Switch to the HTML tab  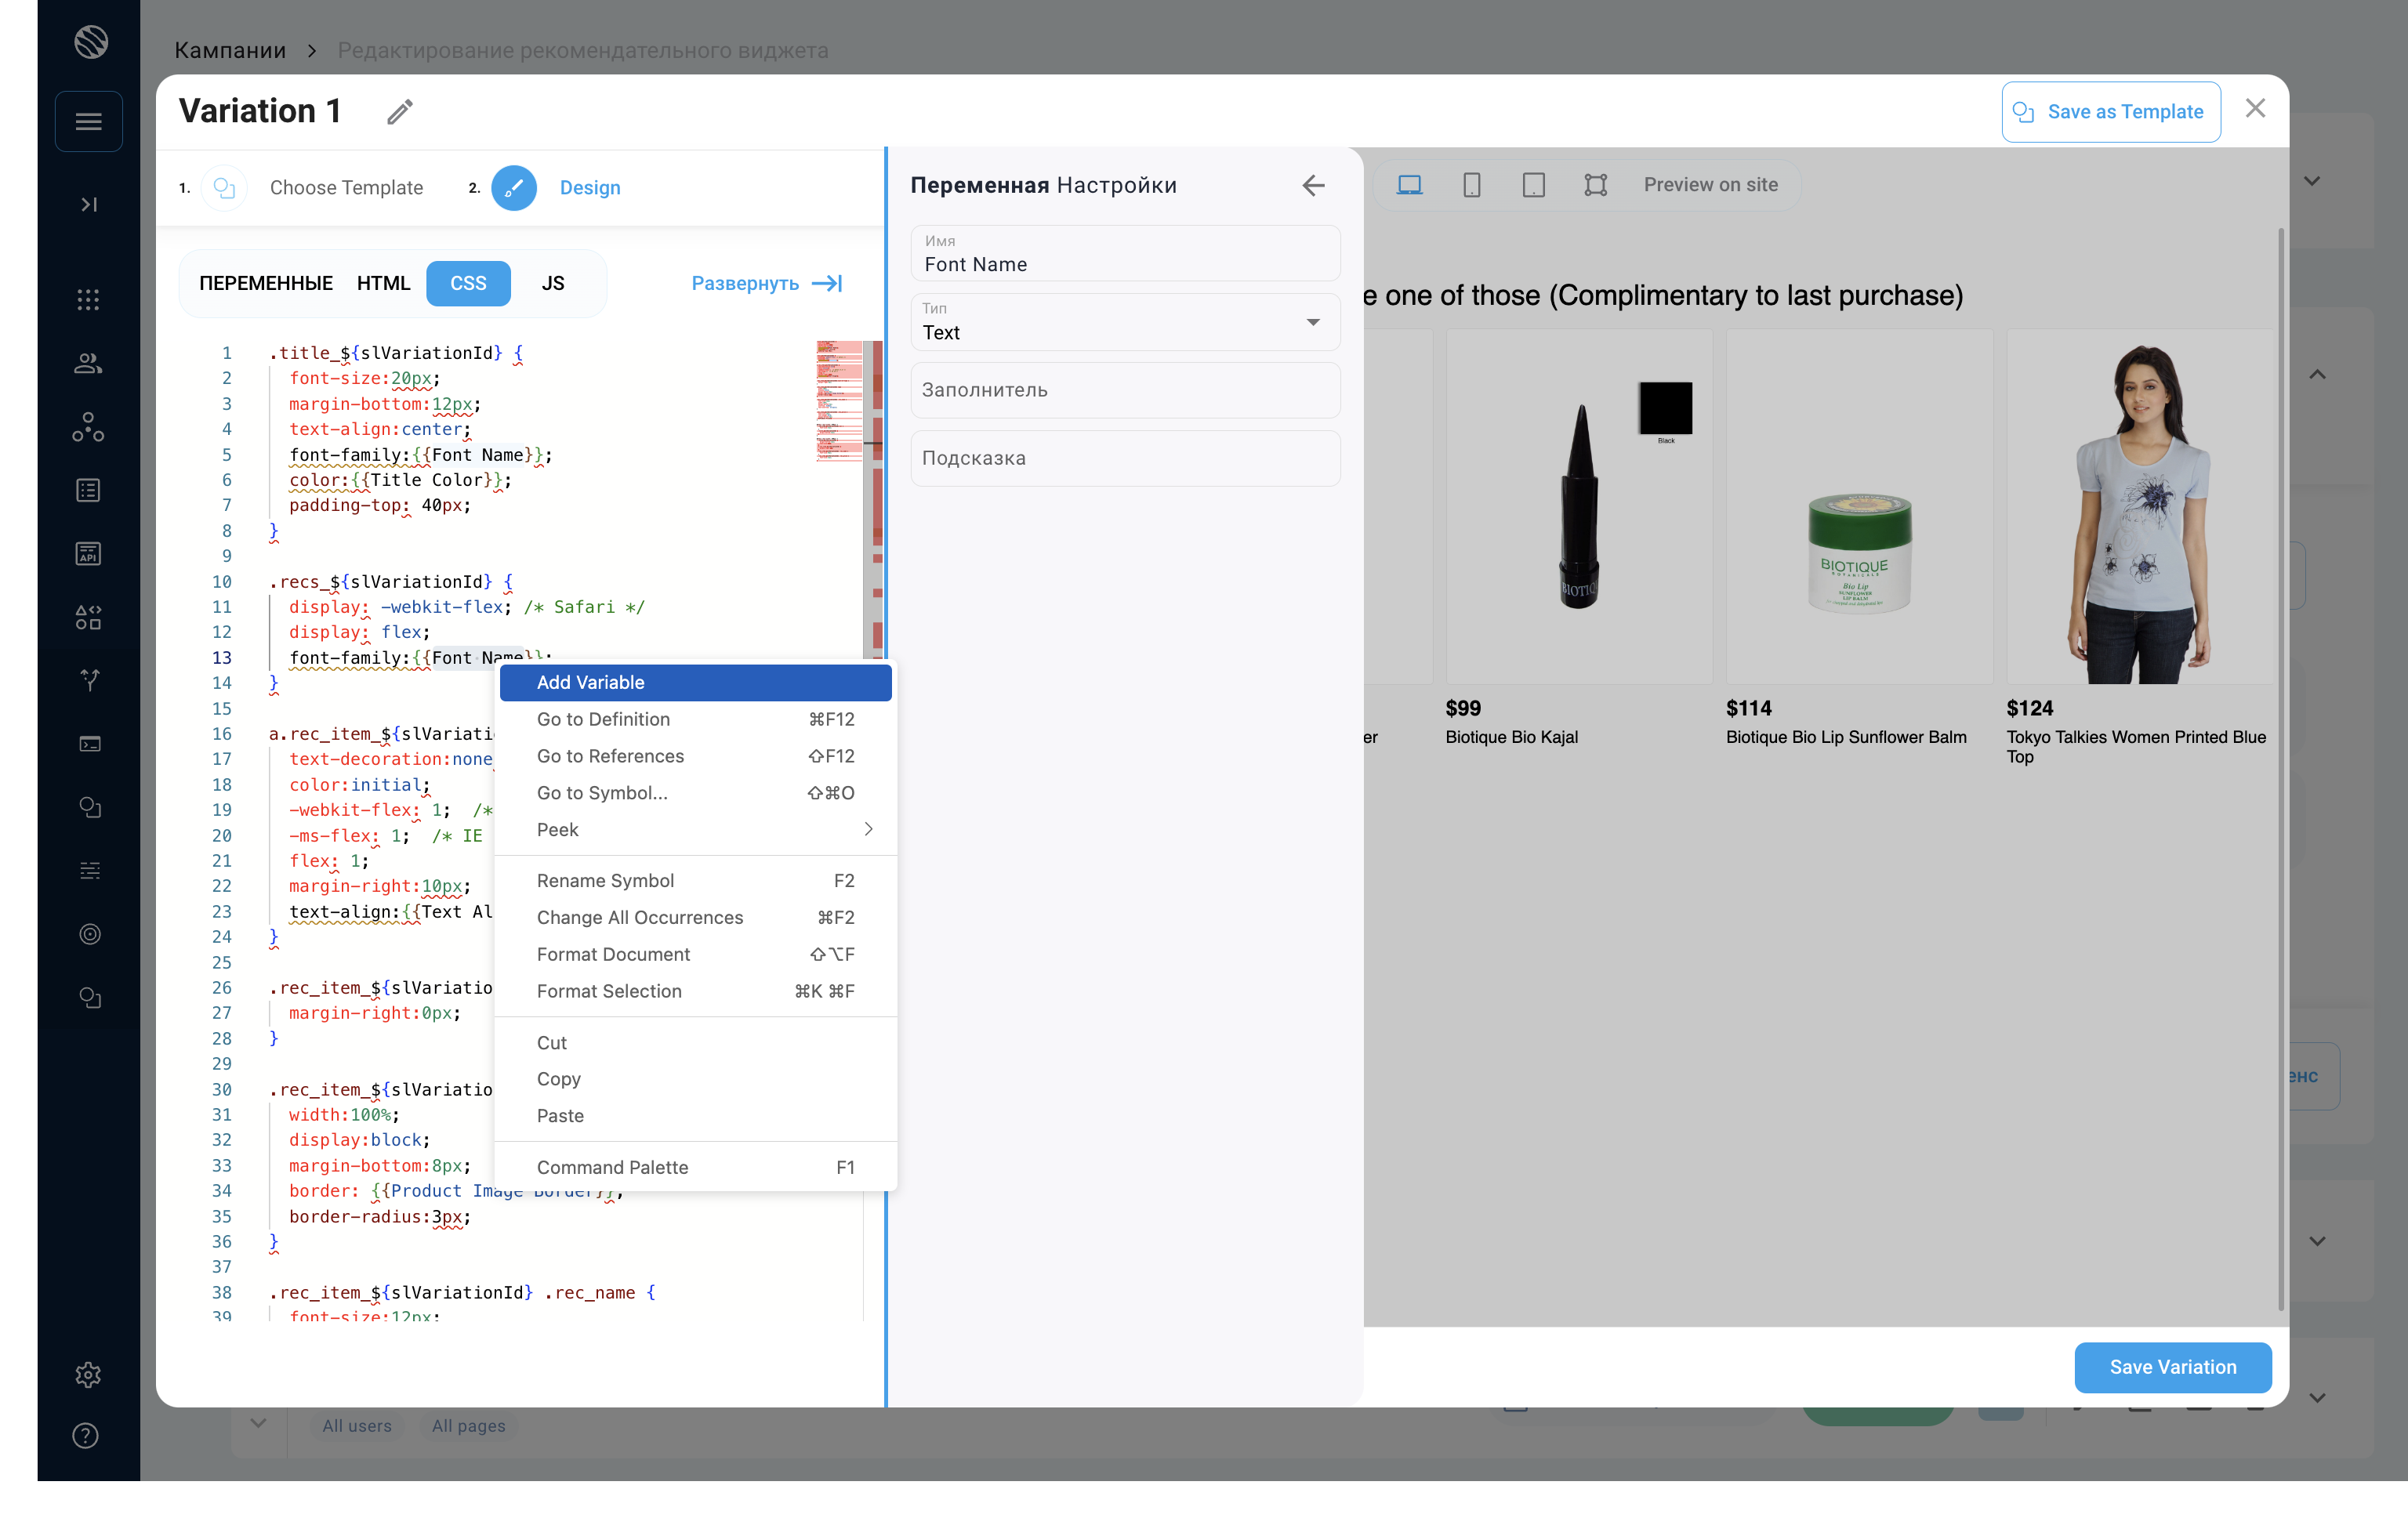pyautogui.click(x=383, y=283)
